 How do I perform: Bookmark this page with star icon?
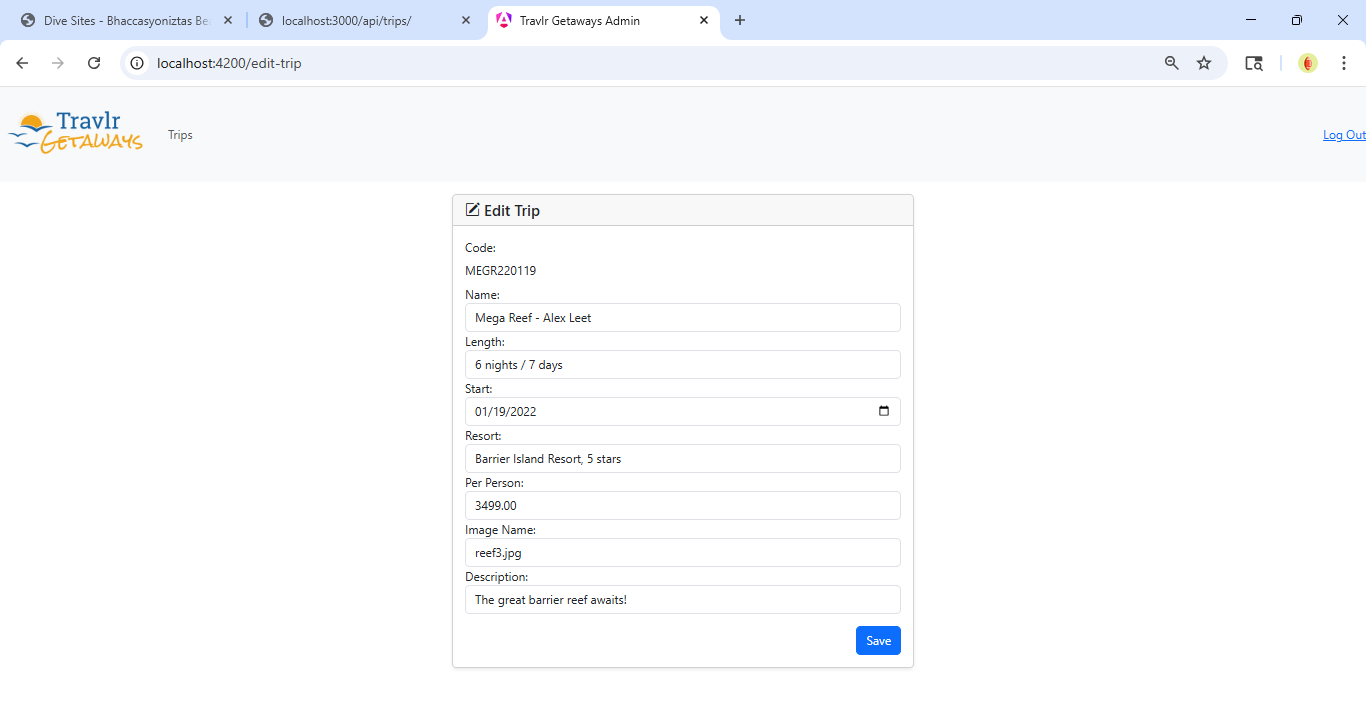[x=1204, y=63]
